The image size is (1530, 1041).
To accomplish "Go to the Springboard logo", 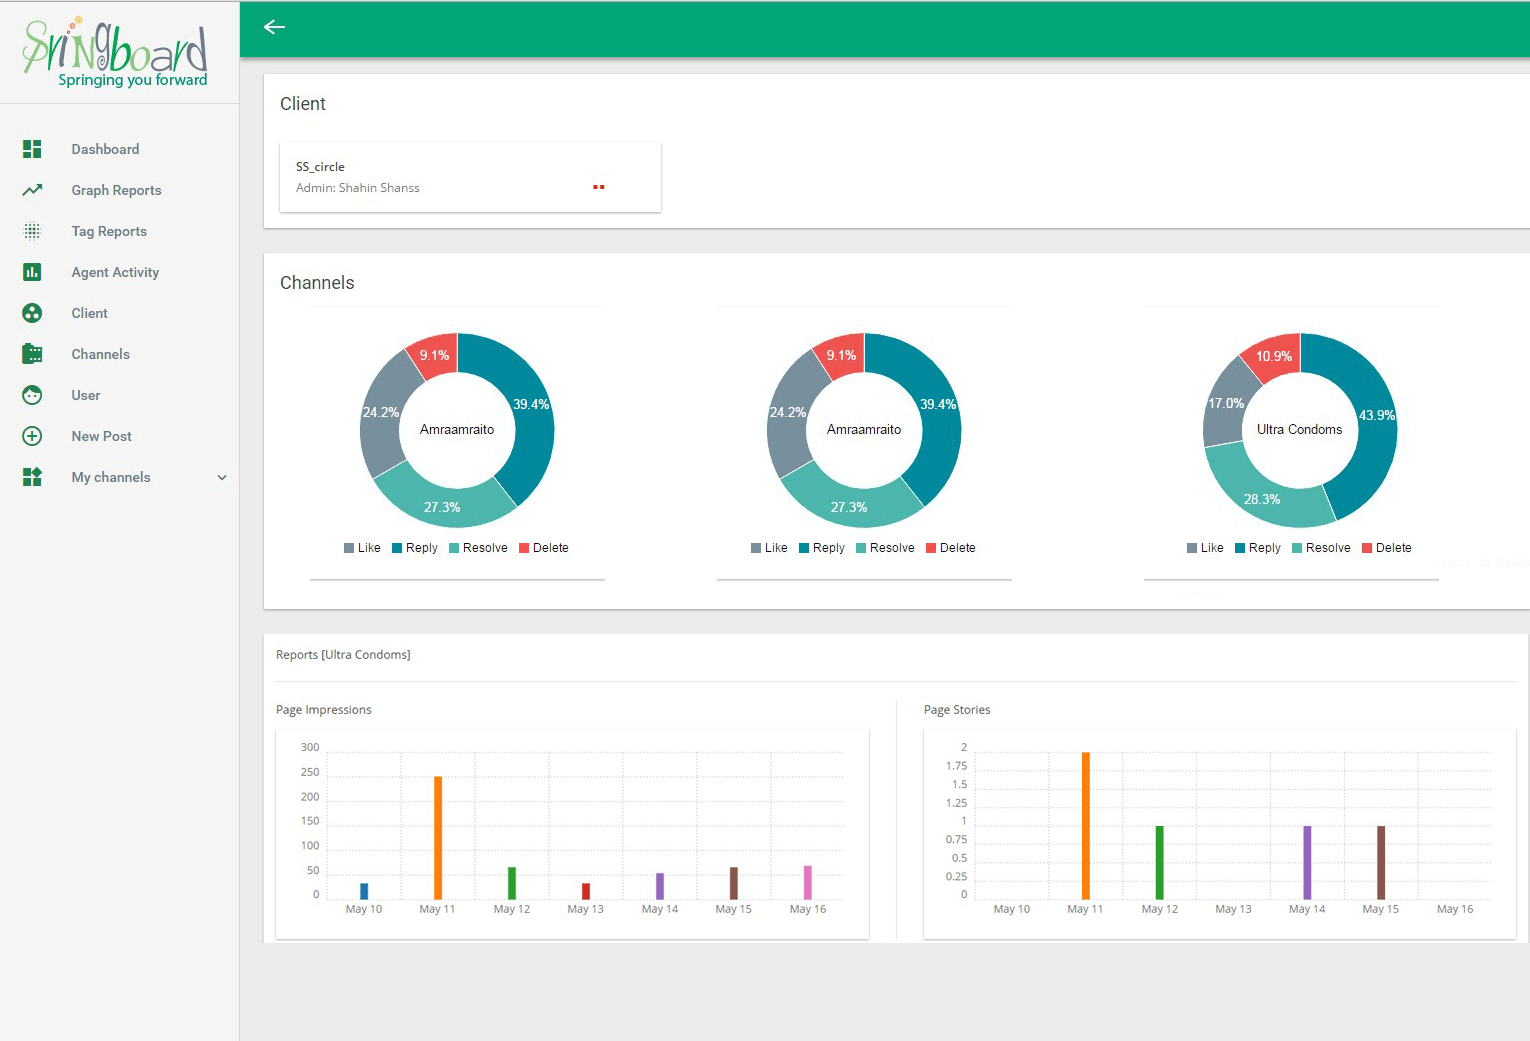I will [x=115, y=53].
